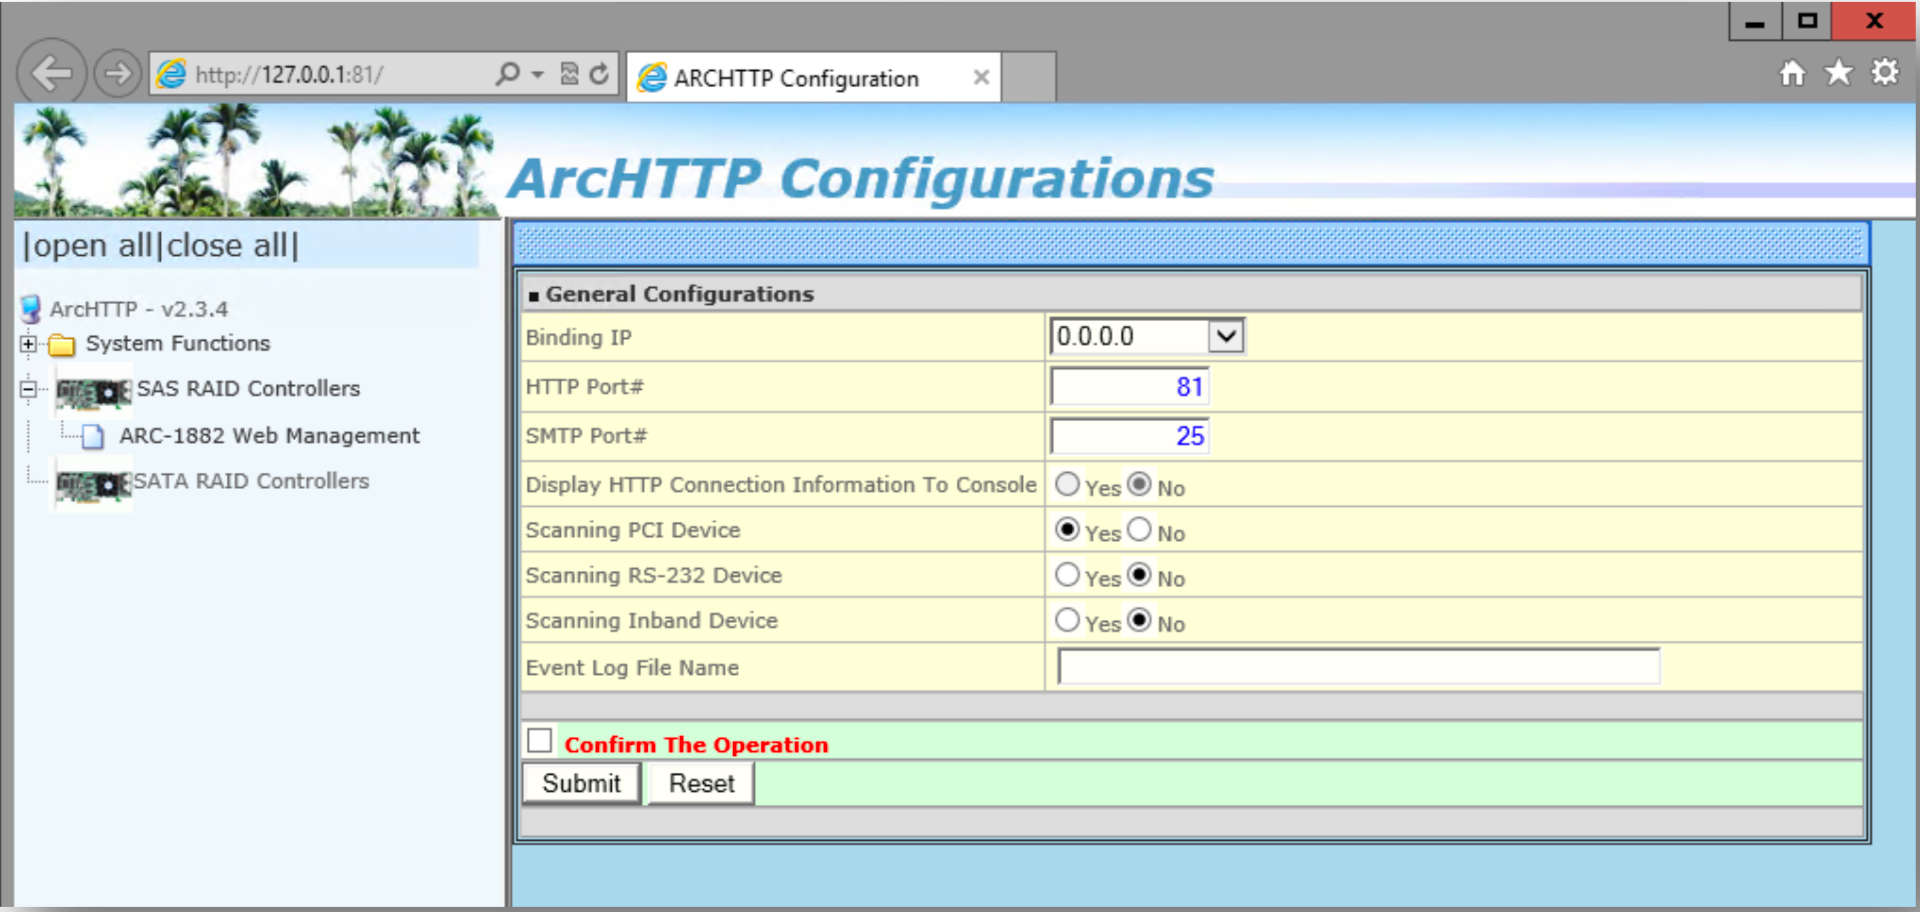The width and height of the screenshot is (1920, 912).
Task: Click the SATA RAID Controllers card icon
Action: point(93,484)
